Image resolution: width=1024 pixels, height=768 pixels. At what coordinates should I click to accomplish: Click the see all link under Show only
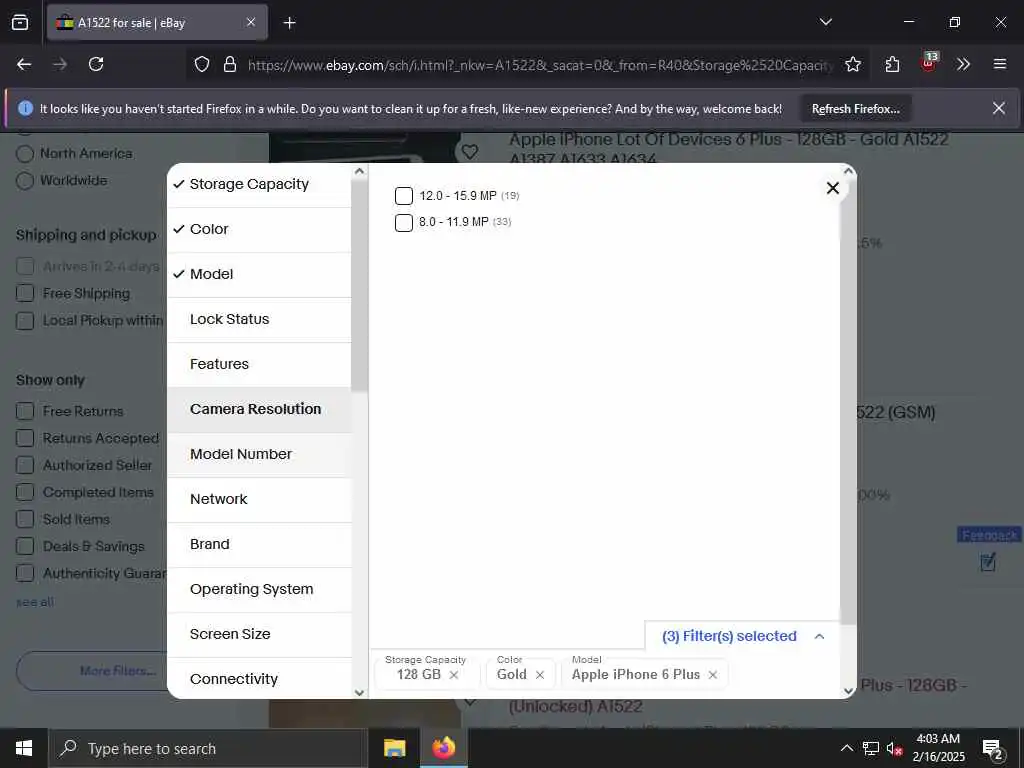click(x=35, y=602)
